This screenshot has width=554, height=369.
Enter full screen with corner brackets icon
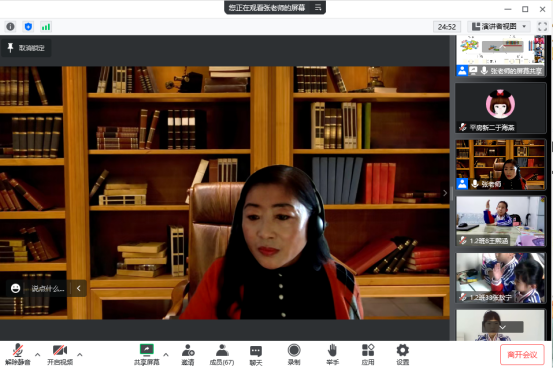point(542,27)
